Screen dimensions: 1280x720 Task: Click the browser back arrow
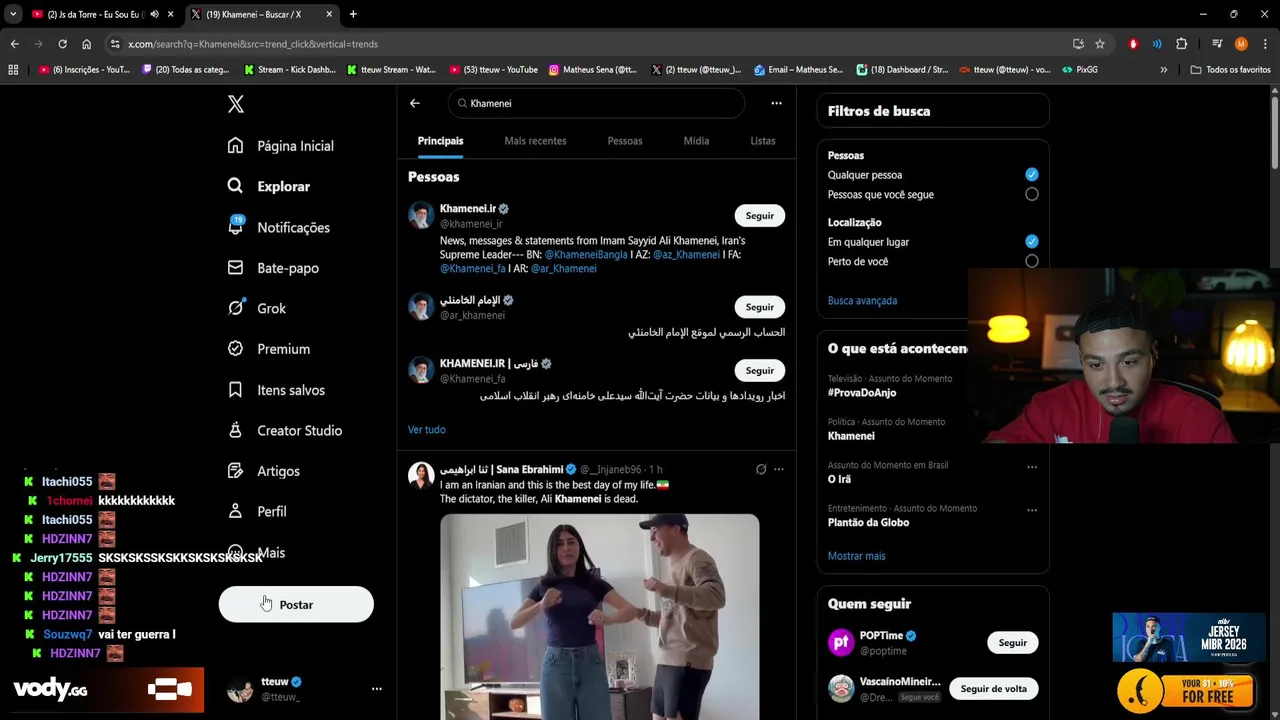click(x=15, y=44)
